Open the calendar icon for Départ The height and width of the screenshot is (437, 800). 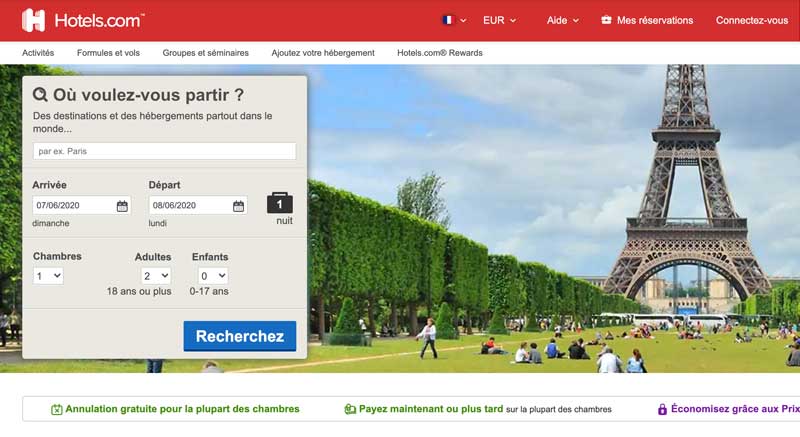pyautogui.click(x=238, y=206)
